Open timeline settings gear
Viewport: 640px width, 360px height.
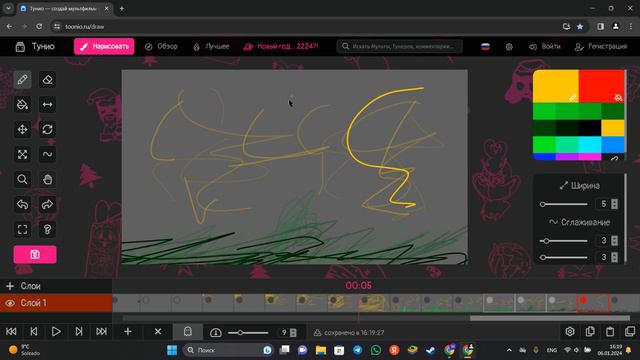click(570, 331)
